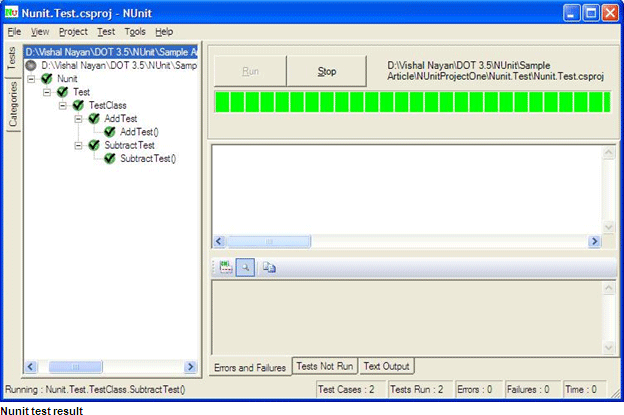Collapse the TestClass tree node
Image resolution: width=624 pixels, height=415 pixels.
coord(62,106)
